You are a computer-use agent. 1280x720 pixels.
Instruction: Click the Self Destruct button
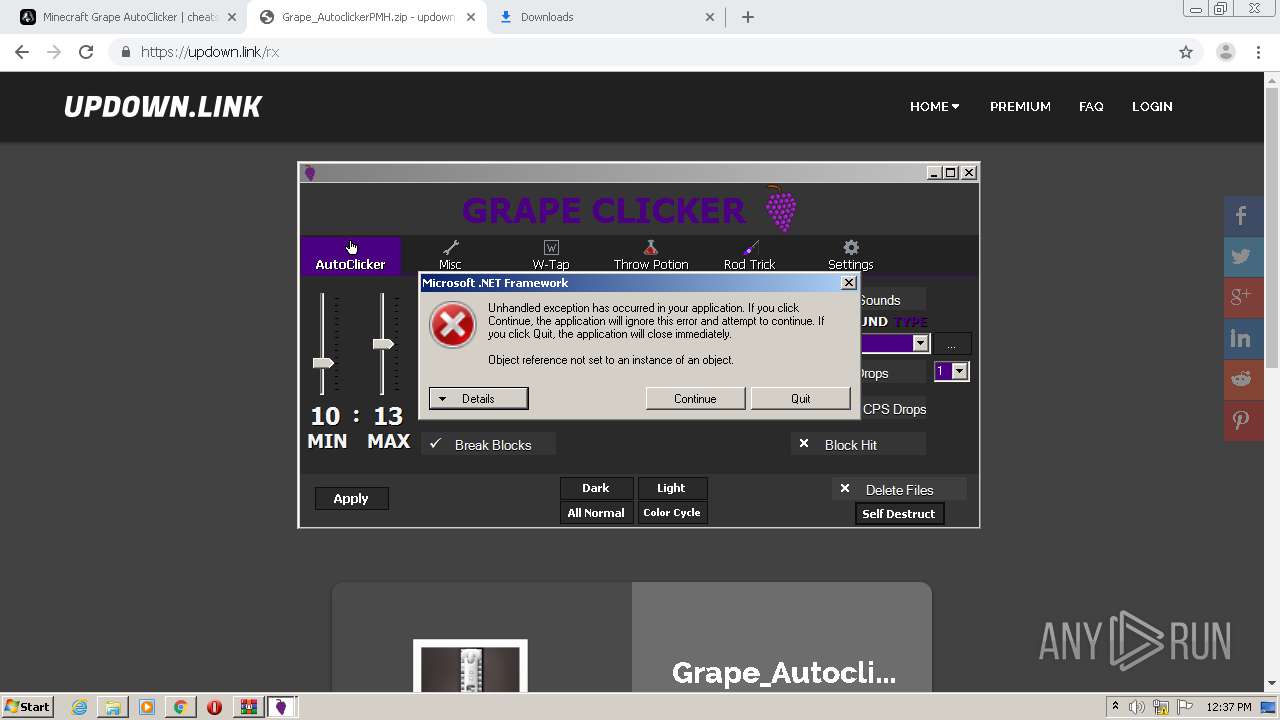point(899,514)
